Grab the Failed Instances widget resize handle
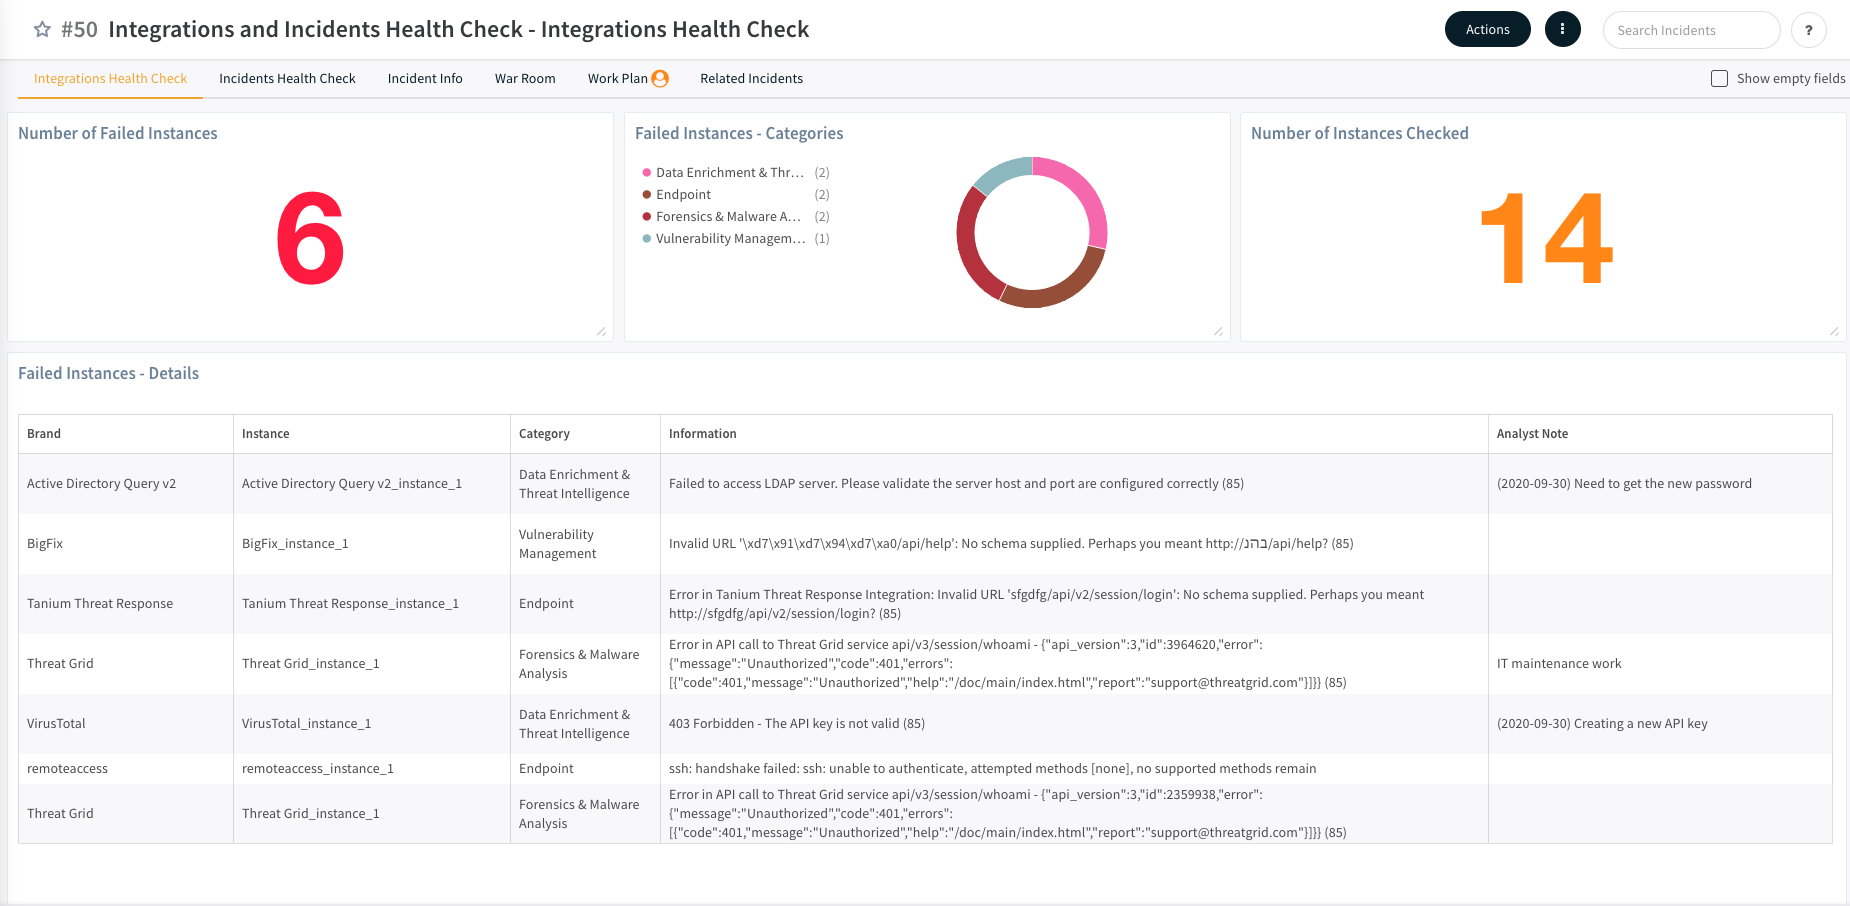Viewport: 1850px width, 906px height. 601,331
